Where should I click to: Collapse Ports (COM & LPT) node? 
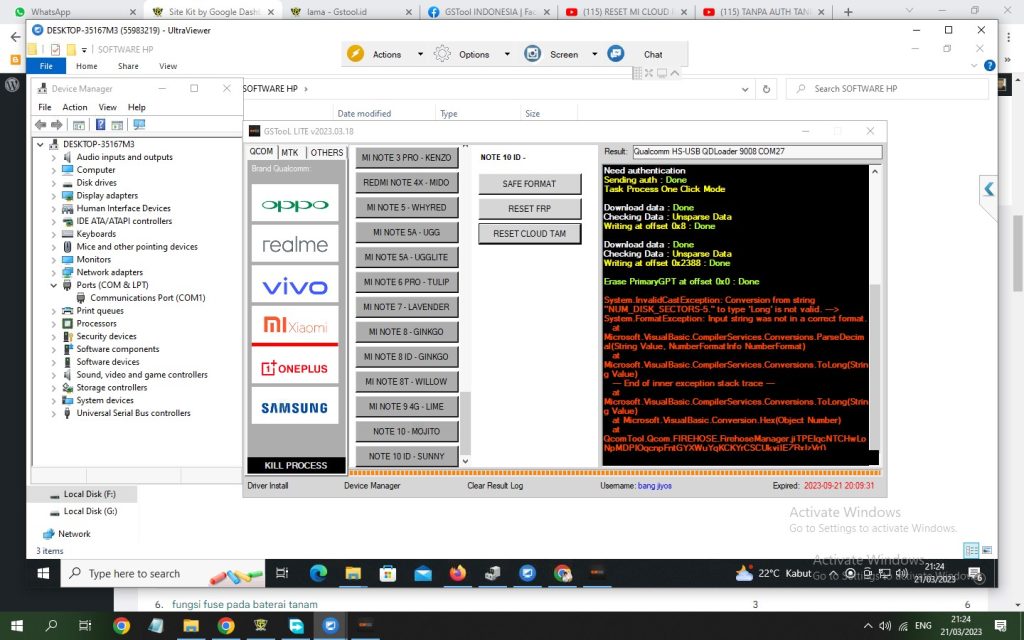[x=54, y=285]
